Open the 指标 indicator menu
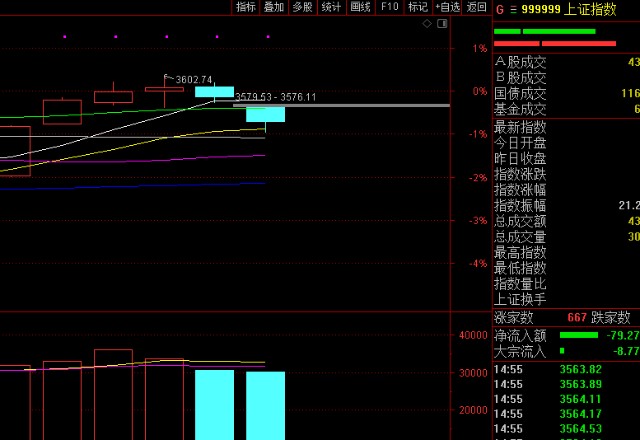640x440 pixels. tap(246, 7)
